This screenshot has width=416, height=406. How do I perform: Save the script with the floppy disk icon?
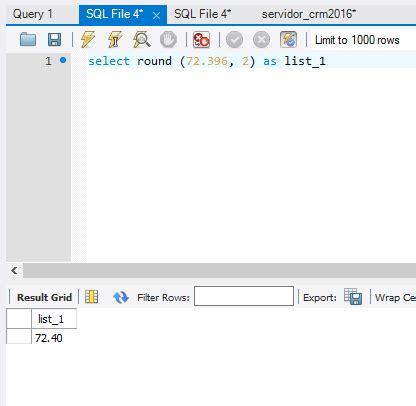(55, 40)
